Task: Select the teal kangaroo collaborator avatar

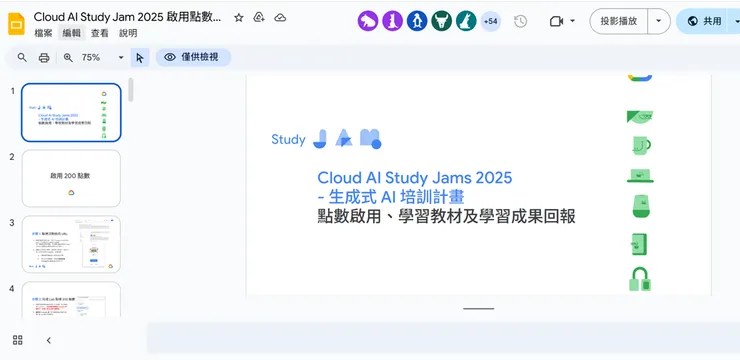Action: click(466, 21)
